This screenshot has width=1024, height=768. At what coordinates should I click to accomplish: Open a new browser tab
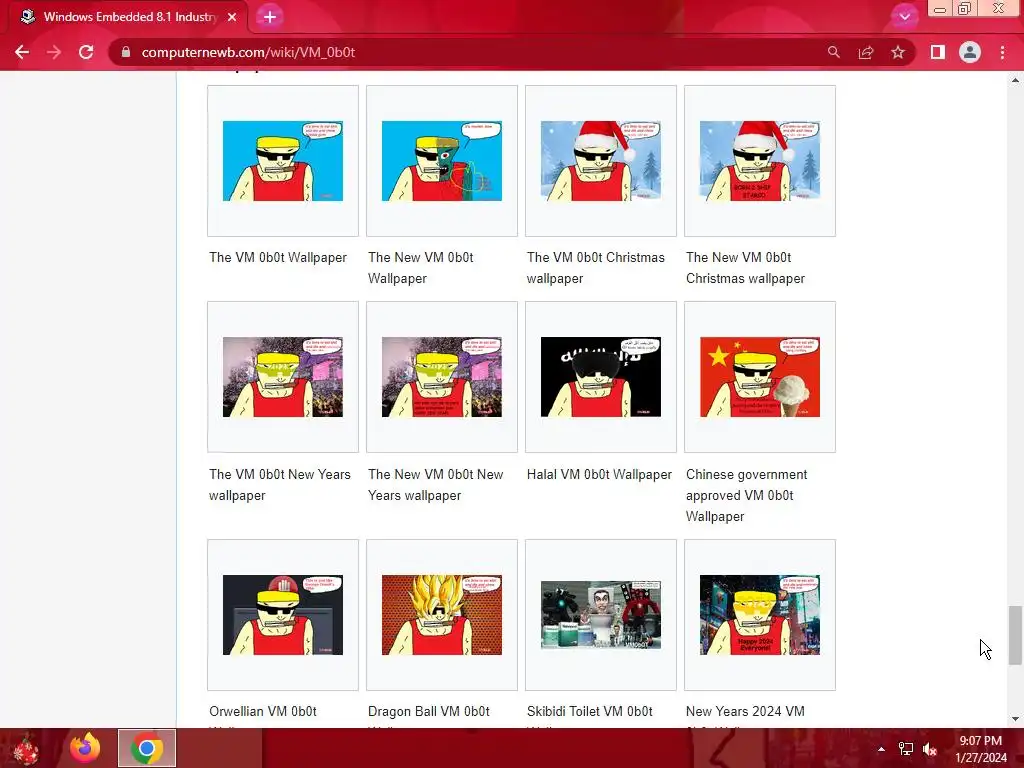270,17
